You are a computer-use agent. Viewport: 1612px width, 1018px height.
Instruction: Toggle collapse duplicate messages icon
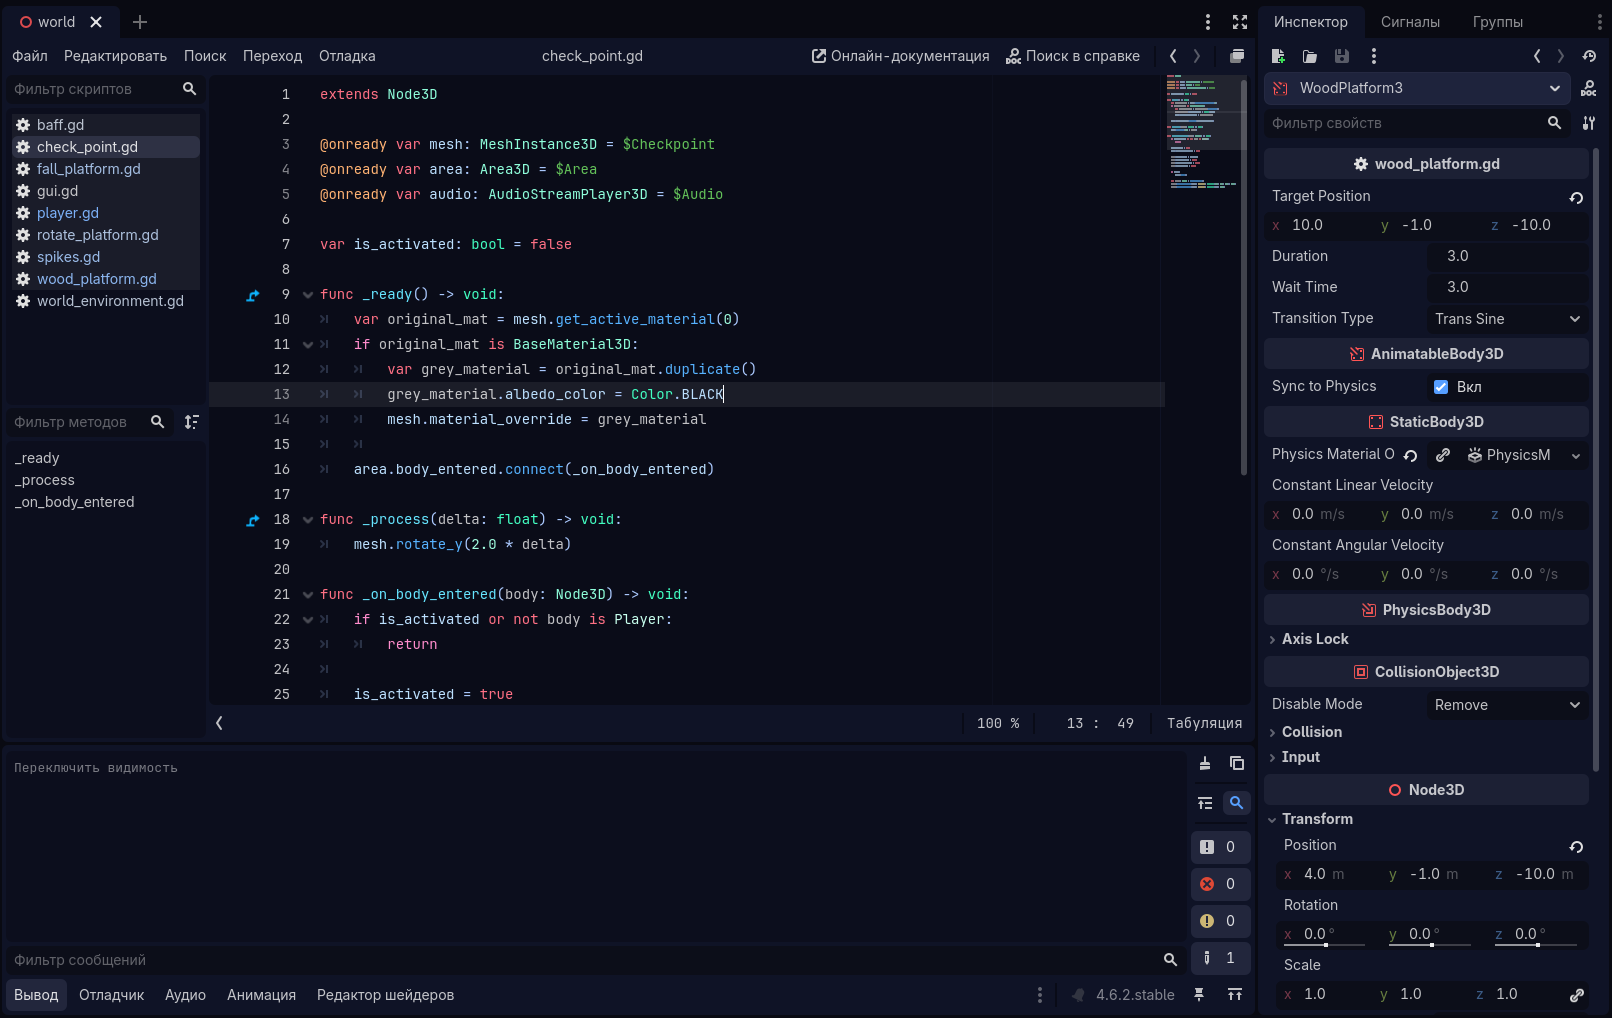[1205, 803]
